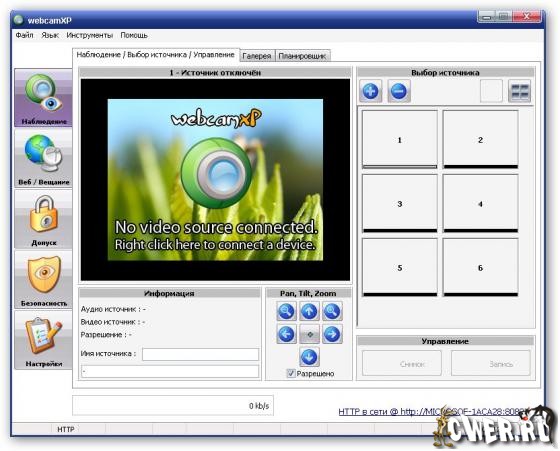This screenshot has height=451, width=560.
Task: Select source slot 4
Action: pos(480,204)
